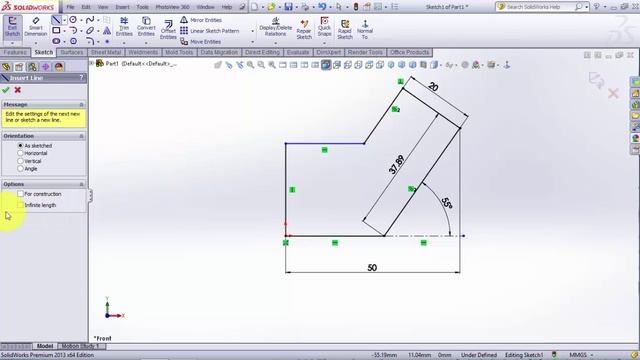Image resolution: width=640 pixels, height=360 pixels.
Task: Click the Convert Entities icon
Action: pyautogui.click(x=146, y=27)
